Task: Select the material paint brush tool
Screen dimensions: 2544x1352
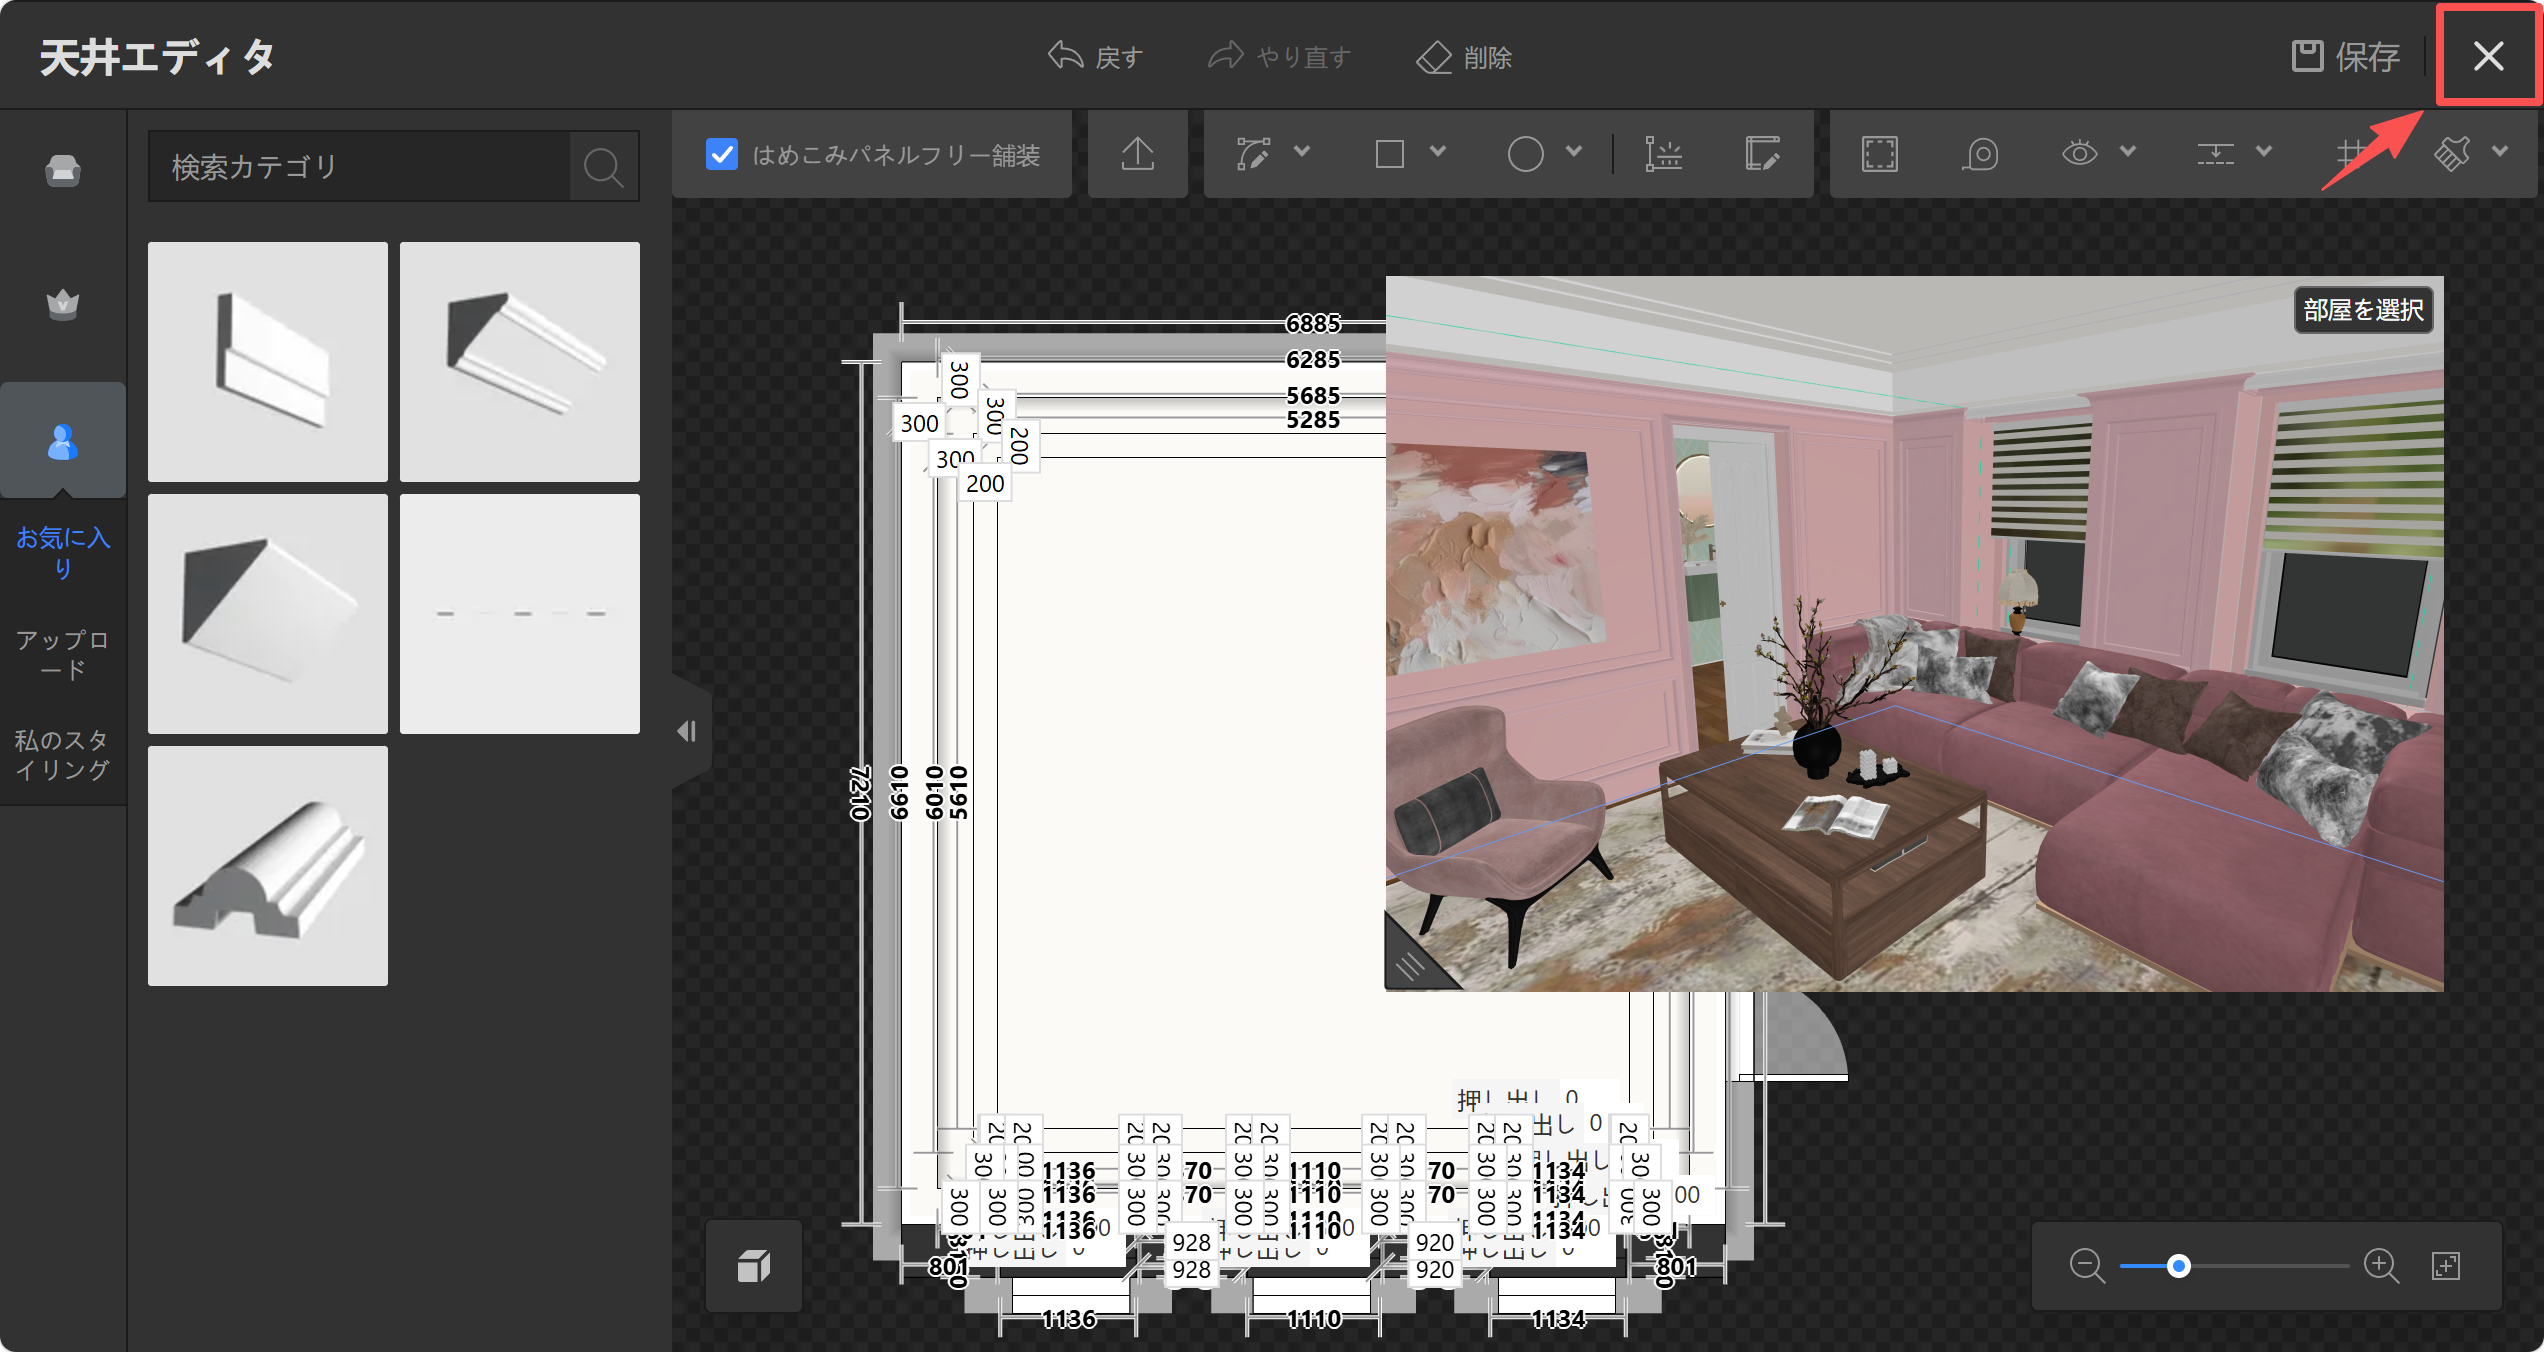Action: [2452, 154]
